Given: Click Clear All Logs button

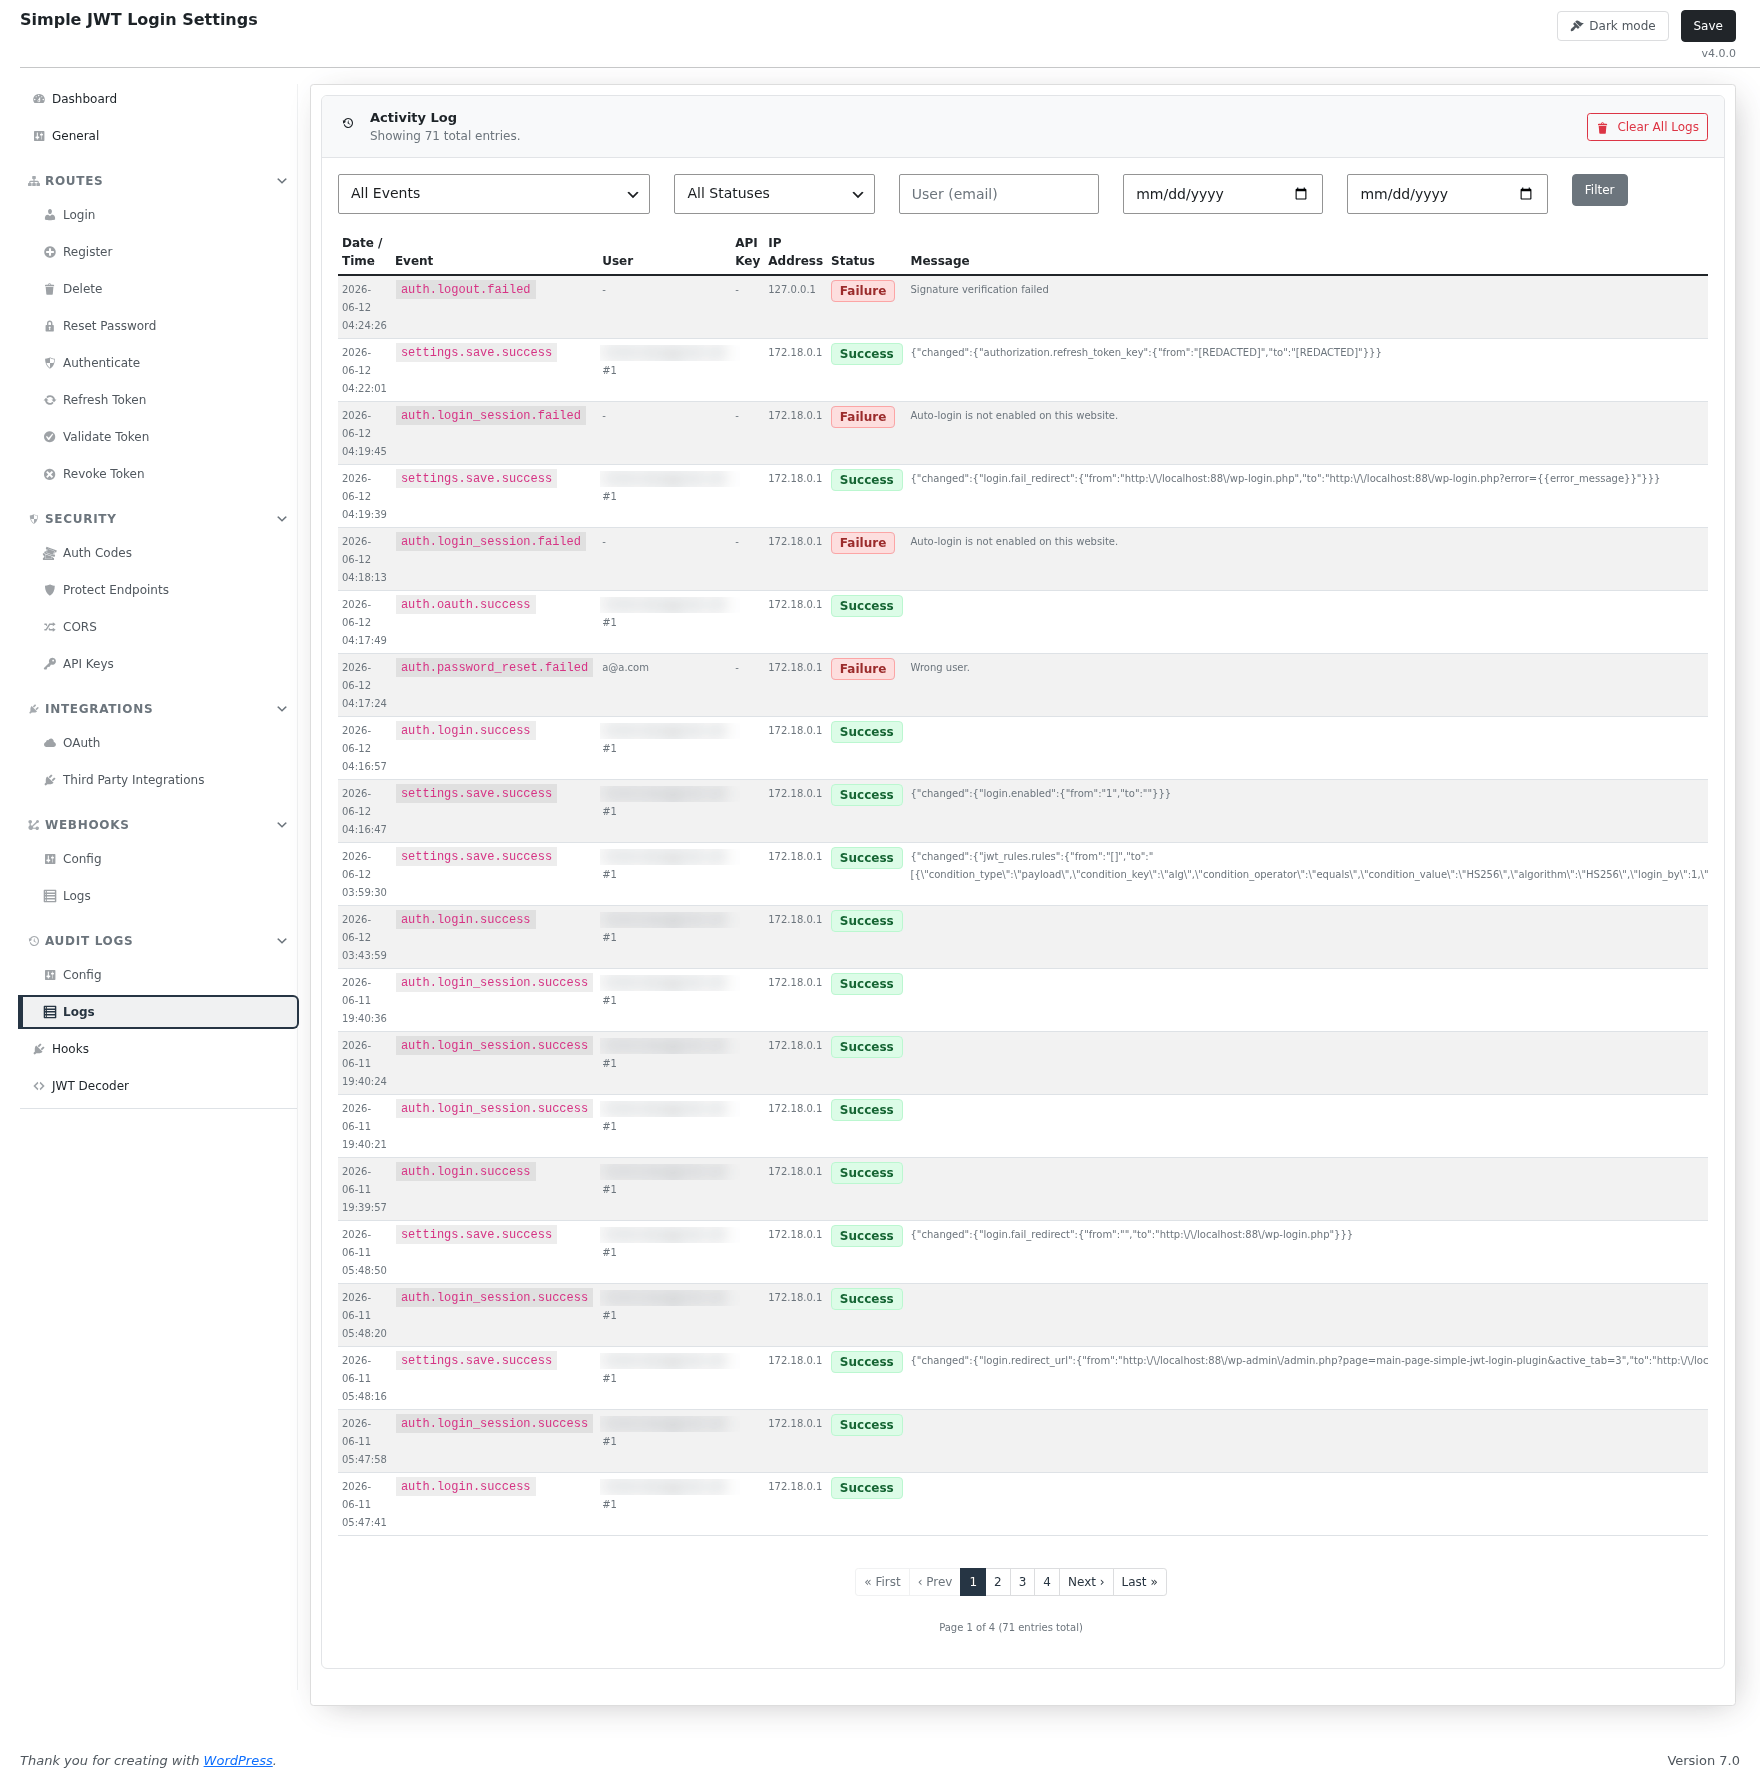Looking at the screenshot, I should [x=1647, y=127].
